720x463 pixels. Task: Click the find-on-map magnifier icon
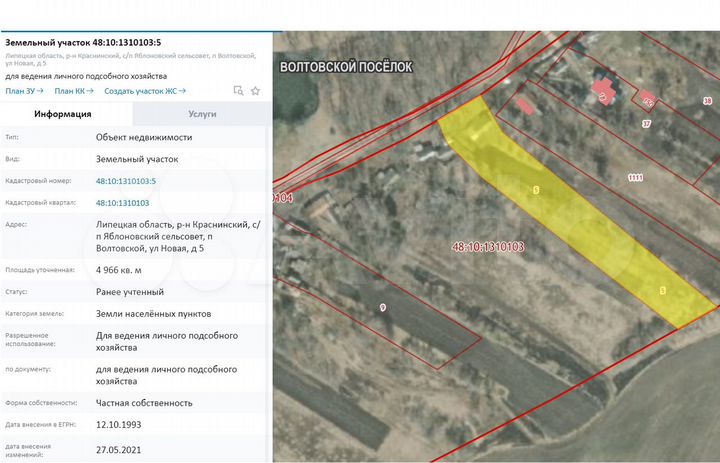(238, 90)
